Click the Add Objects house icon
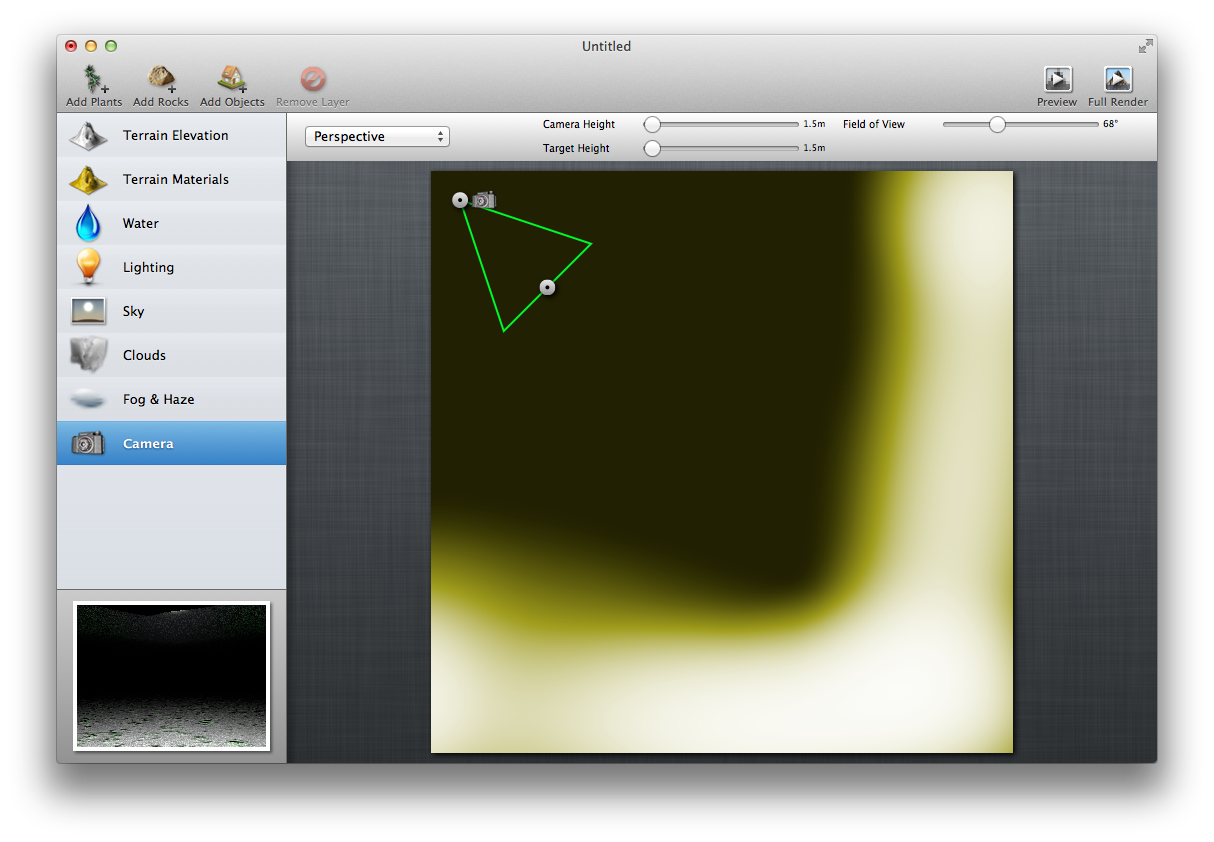1214x842 pixels. coord(232,79)
